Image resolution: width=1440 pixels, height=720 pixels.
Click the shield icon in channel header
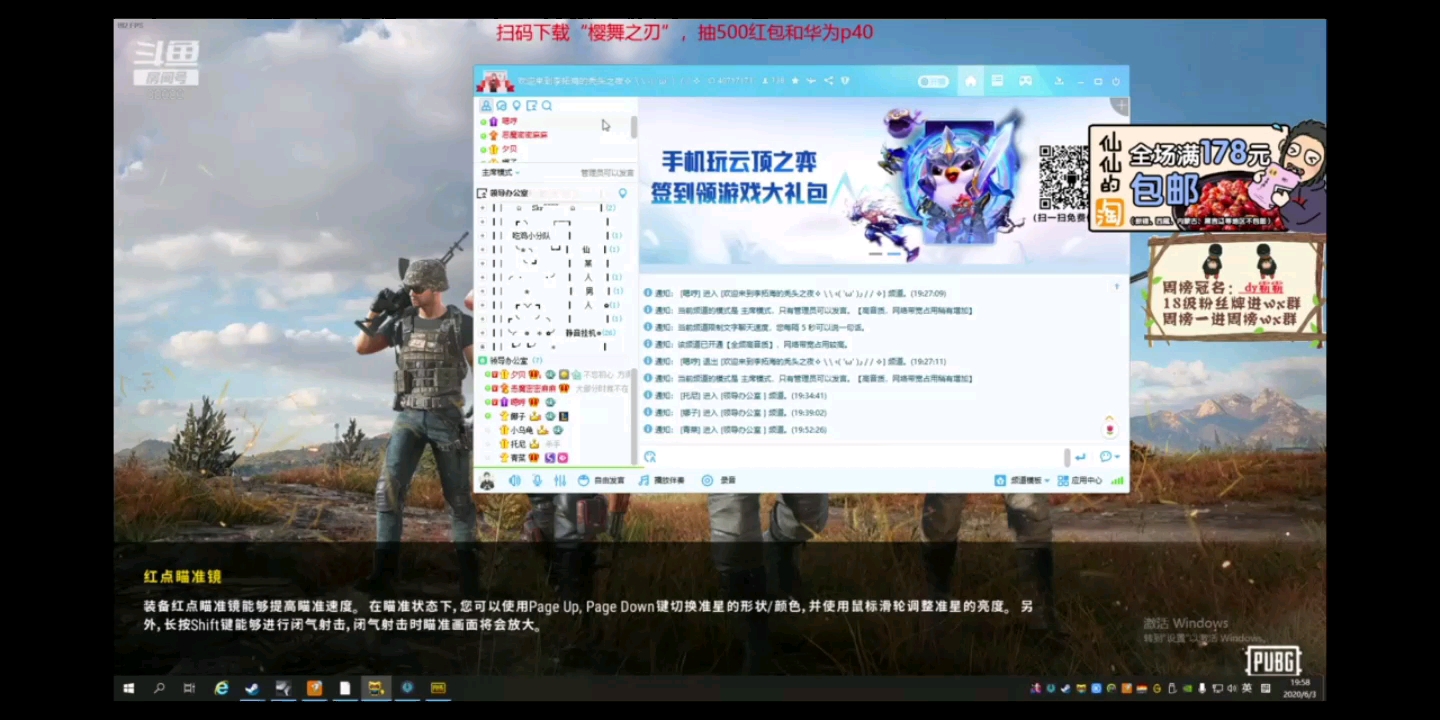845,80
